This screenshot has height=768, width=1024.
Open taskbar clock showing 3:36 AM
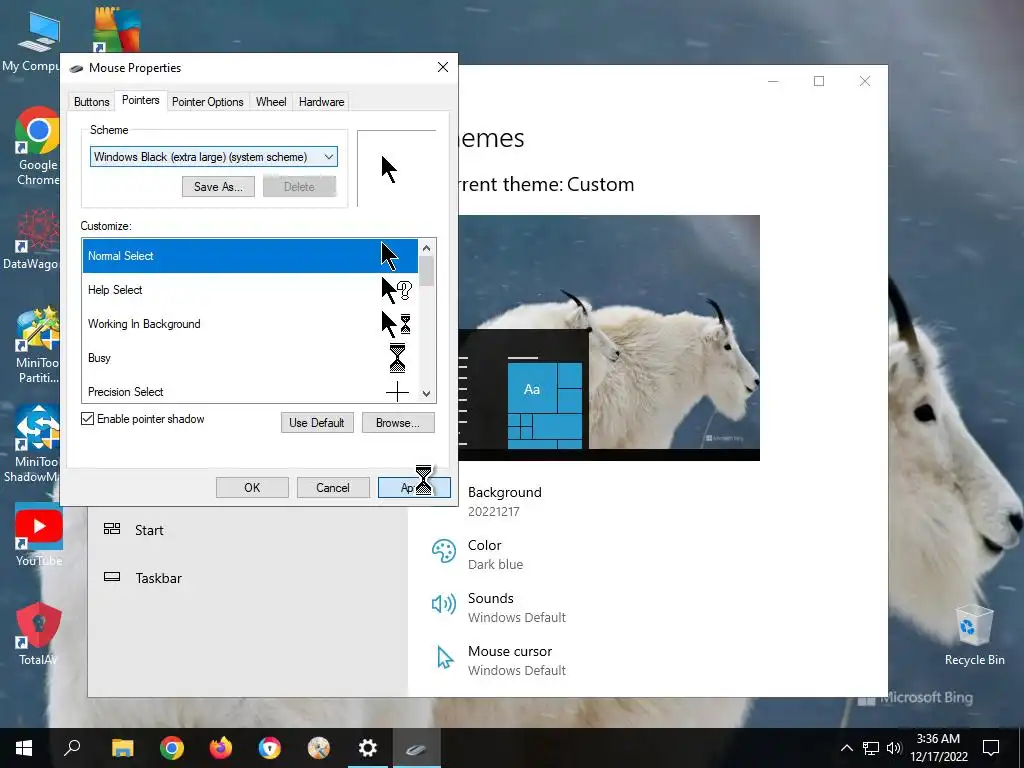[x=938, y=748]
